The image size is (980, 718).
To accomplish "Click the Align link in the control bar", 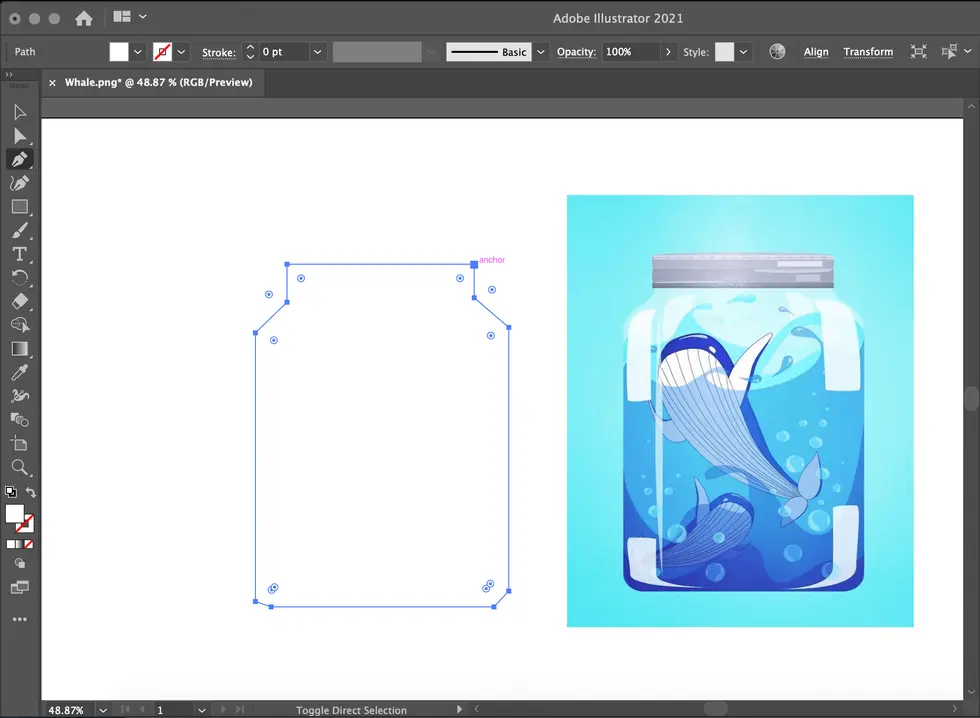I will coord(816,51).
